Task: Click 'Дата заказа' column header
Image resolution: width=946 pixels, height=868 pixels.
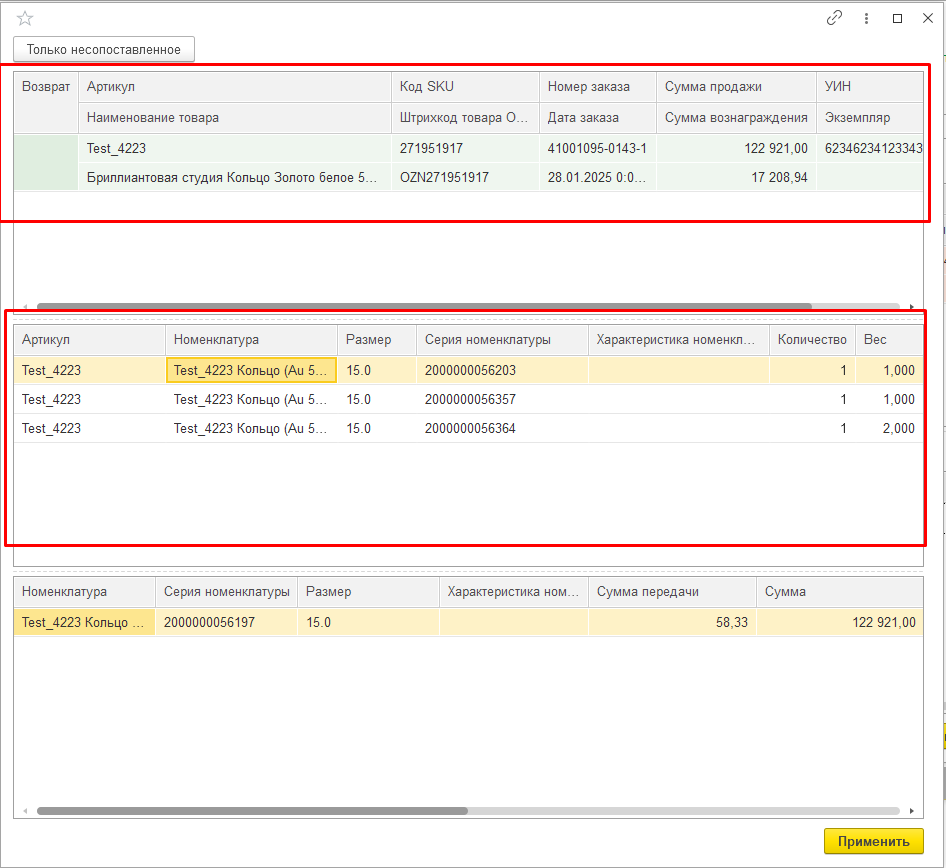Action: click(597, 118)
